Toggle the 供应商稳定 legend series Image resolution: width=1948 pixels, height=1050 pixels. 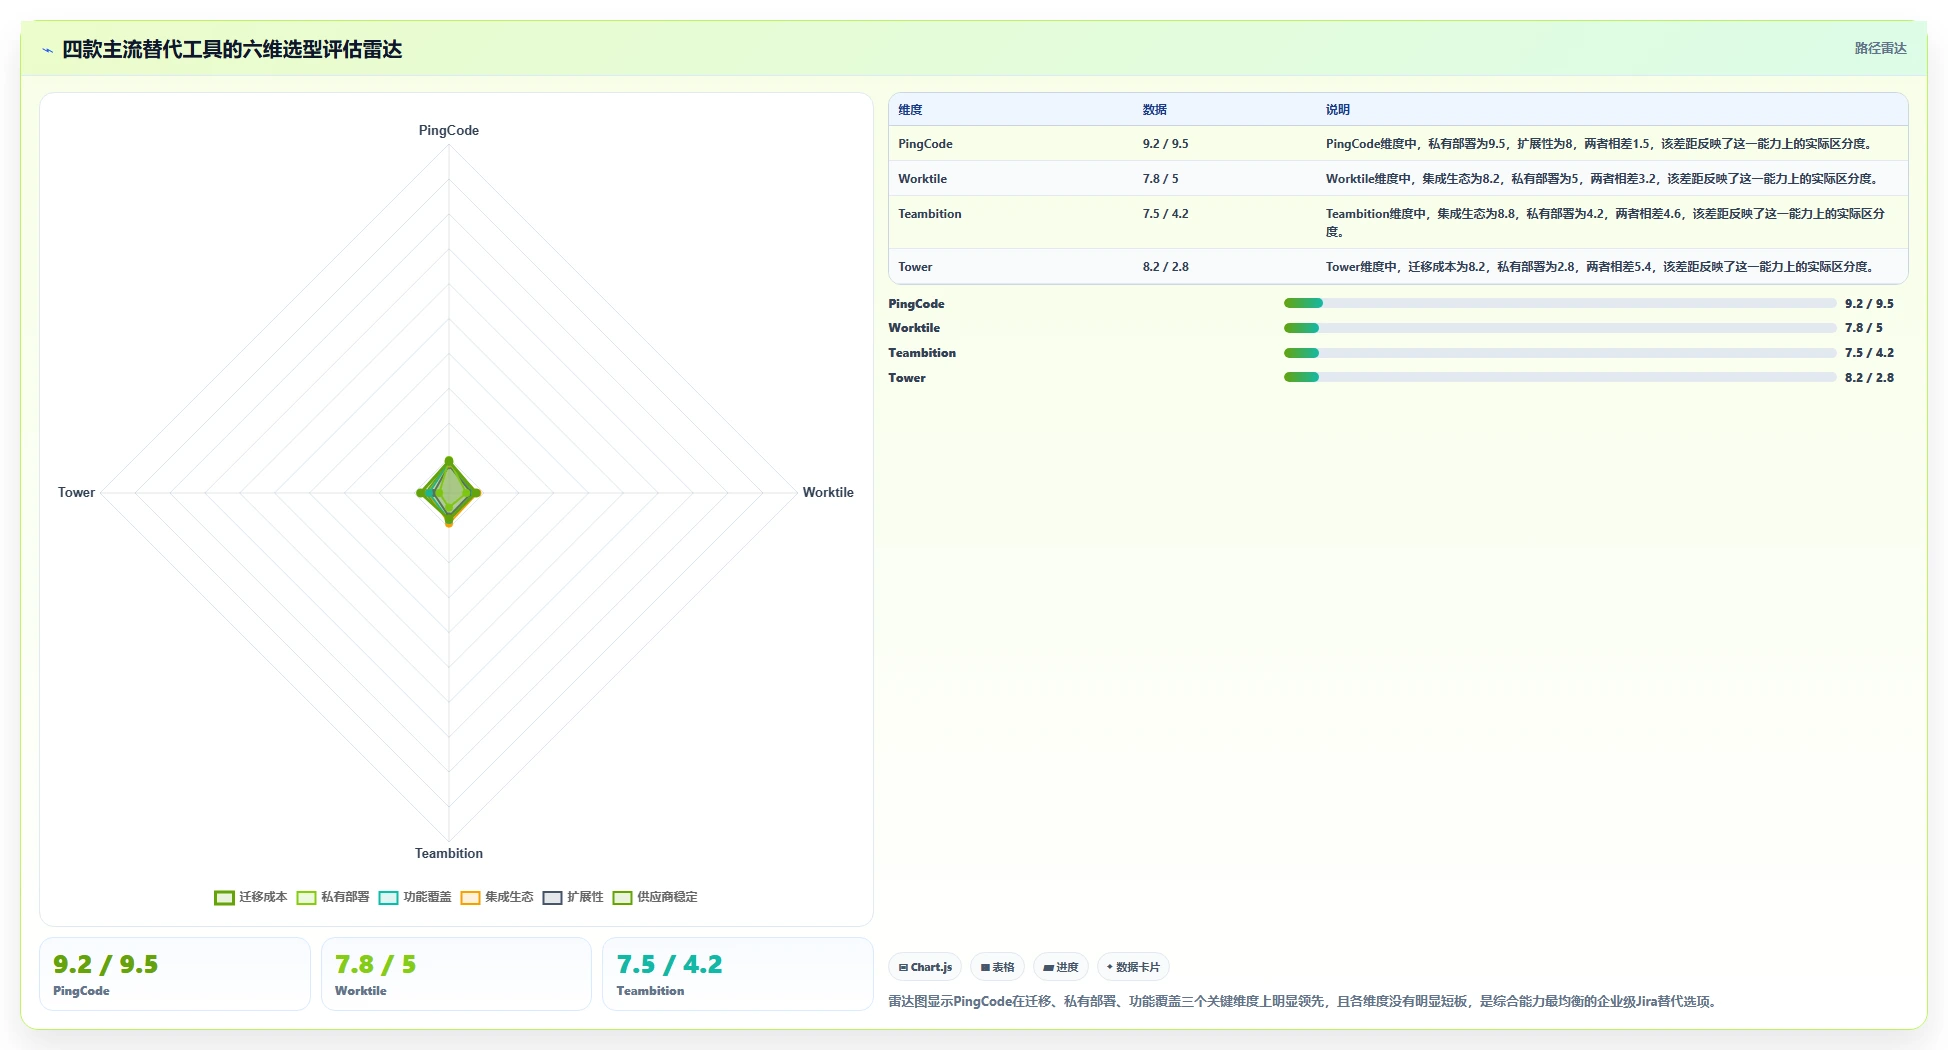point(655,897)
